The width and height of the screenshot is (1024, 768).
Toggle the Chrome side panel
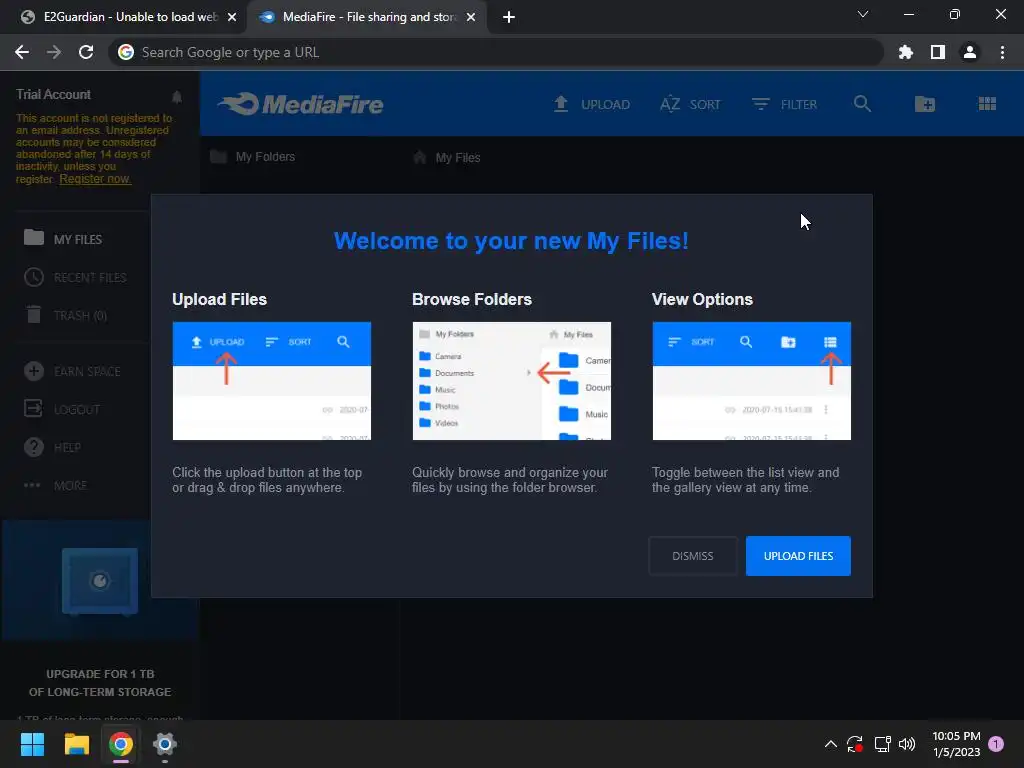(x=938, y=52)
